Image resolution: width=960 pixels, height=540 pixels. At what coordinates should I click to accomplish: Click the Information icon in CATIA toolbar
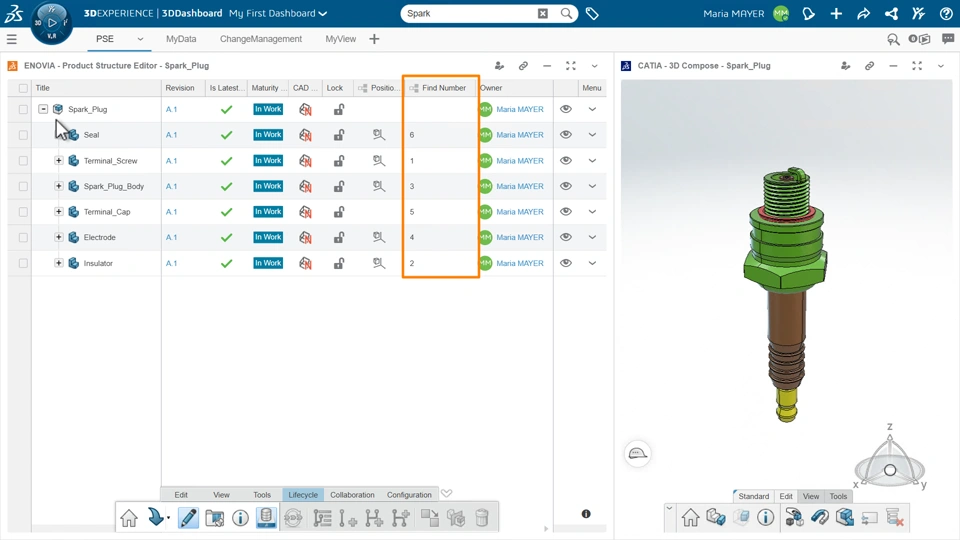click(765, 518)
